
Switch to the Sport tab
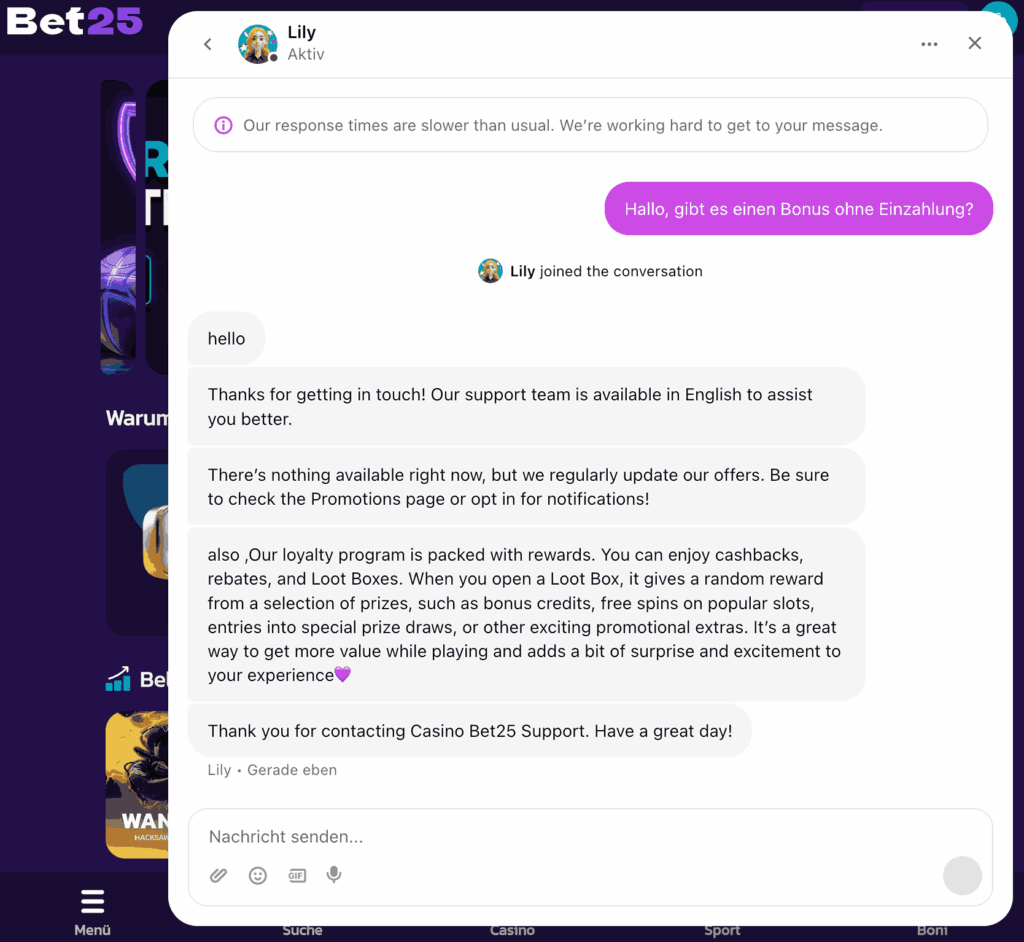pos(722,930)
